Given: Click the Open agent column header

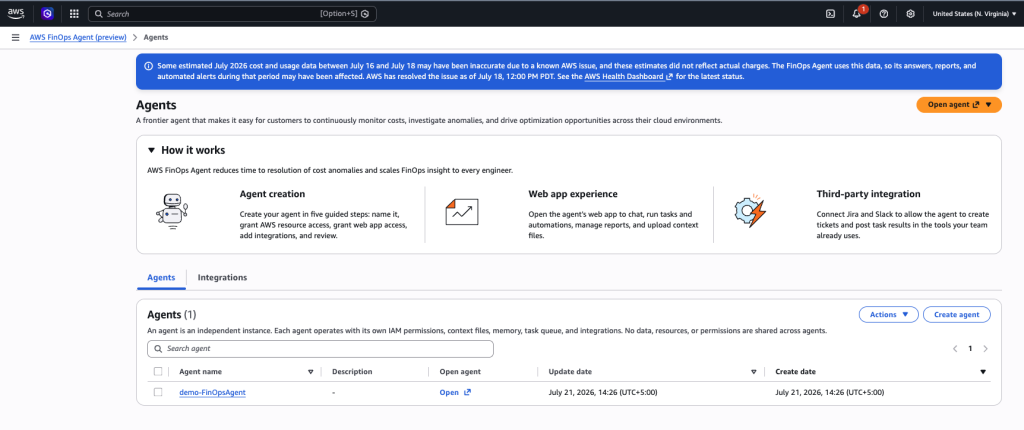Looking at the screenshot, I should point(460,372).
